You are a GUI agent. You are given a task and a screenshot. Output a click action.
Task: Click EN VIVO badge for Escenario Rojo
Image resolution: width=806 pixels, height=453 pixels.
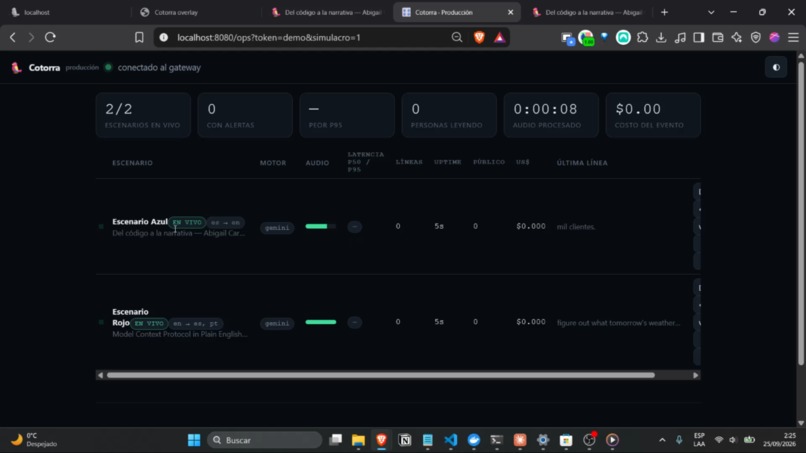[x=149, y=323]
